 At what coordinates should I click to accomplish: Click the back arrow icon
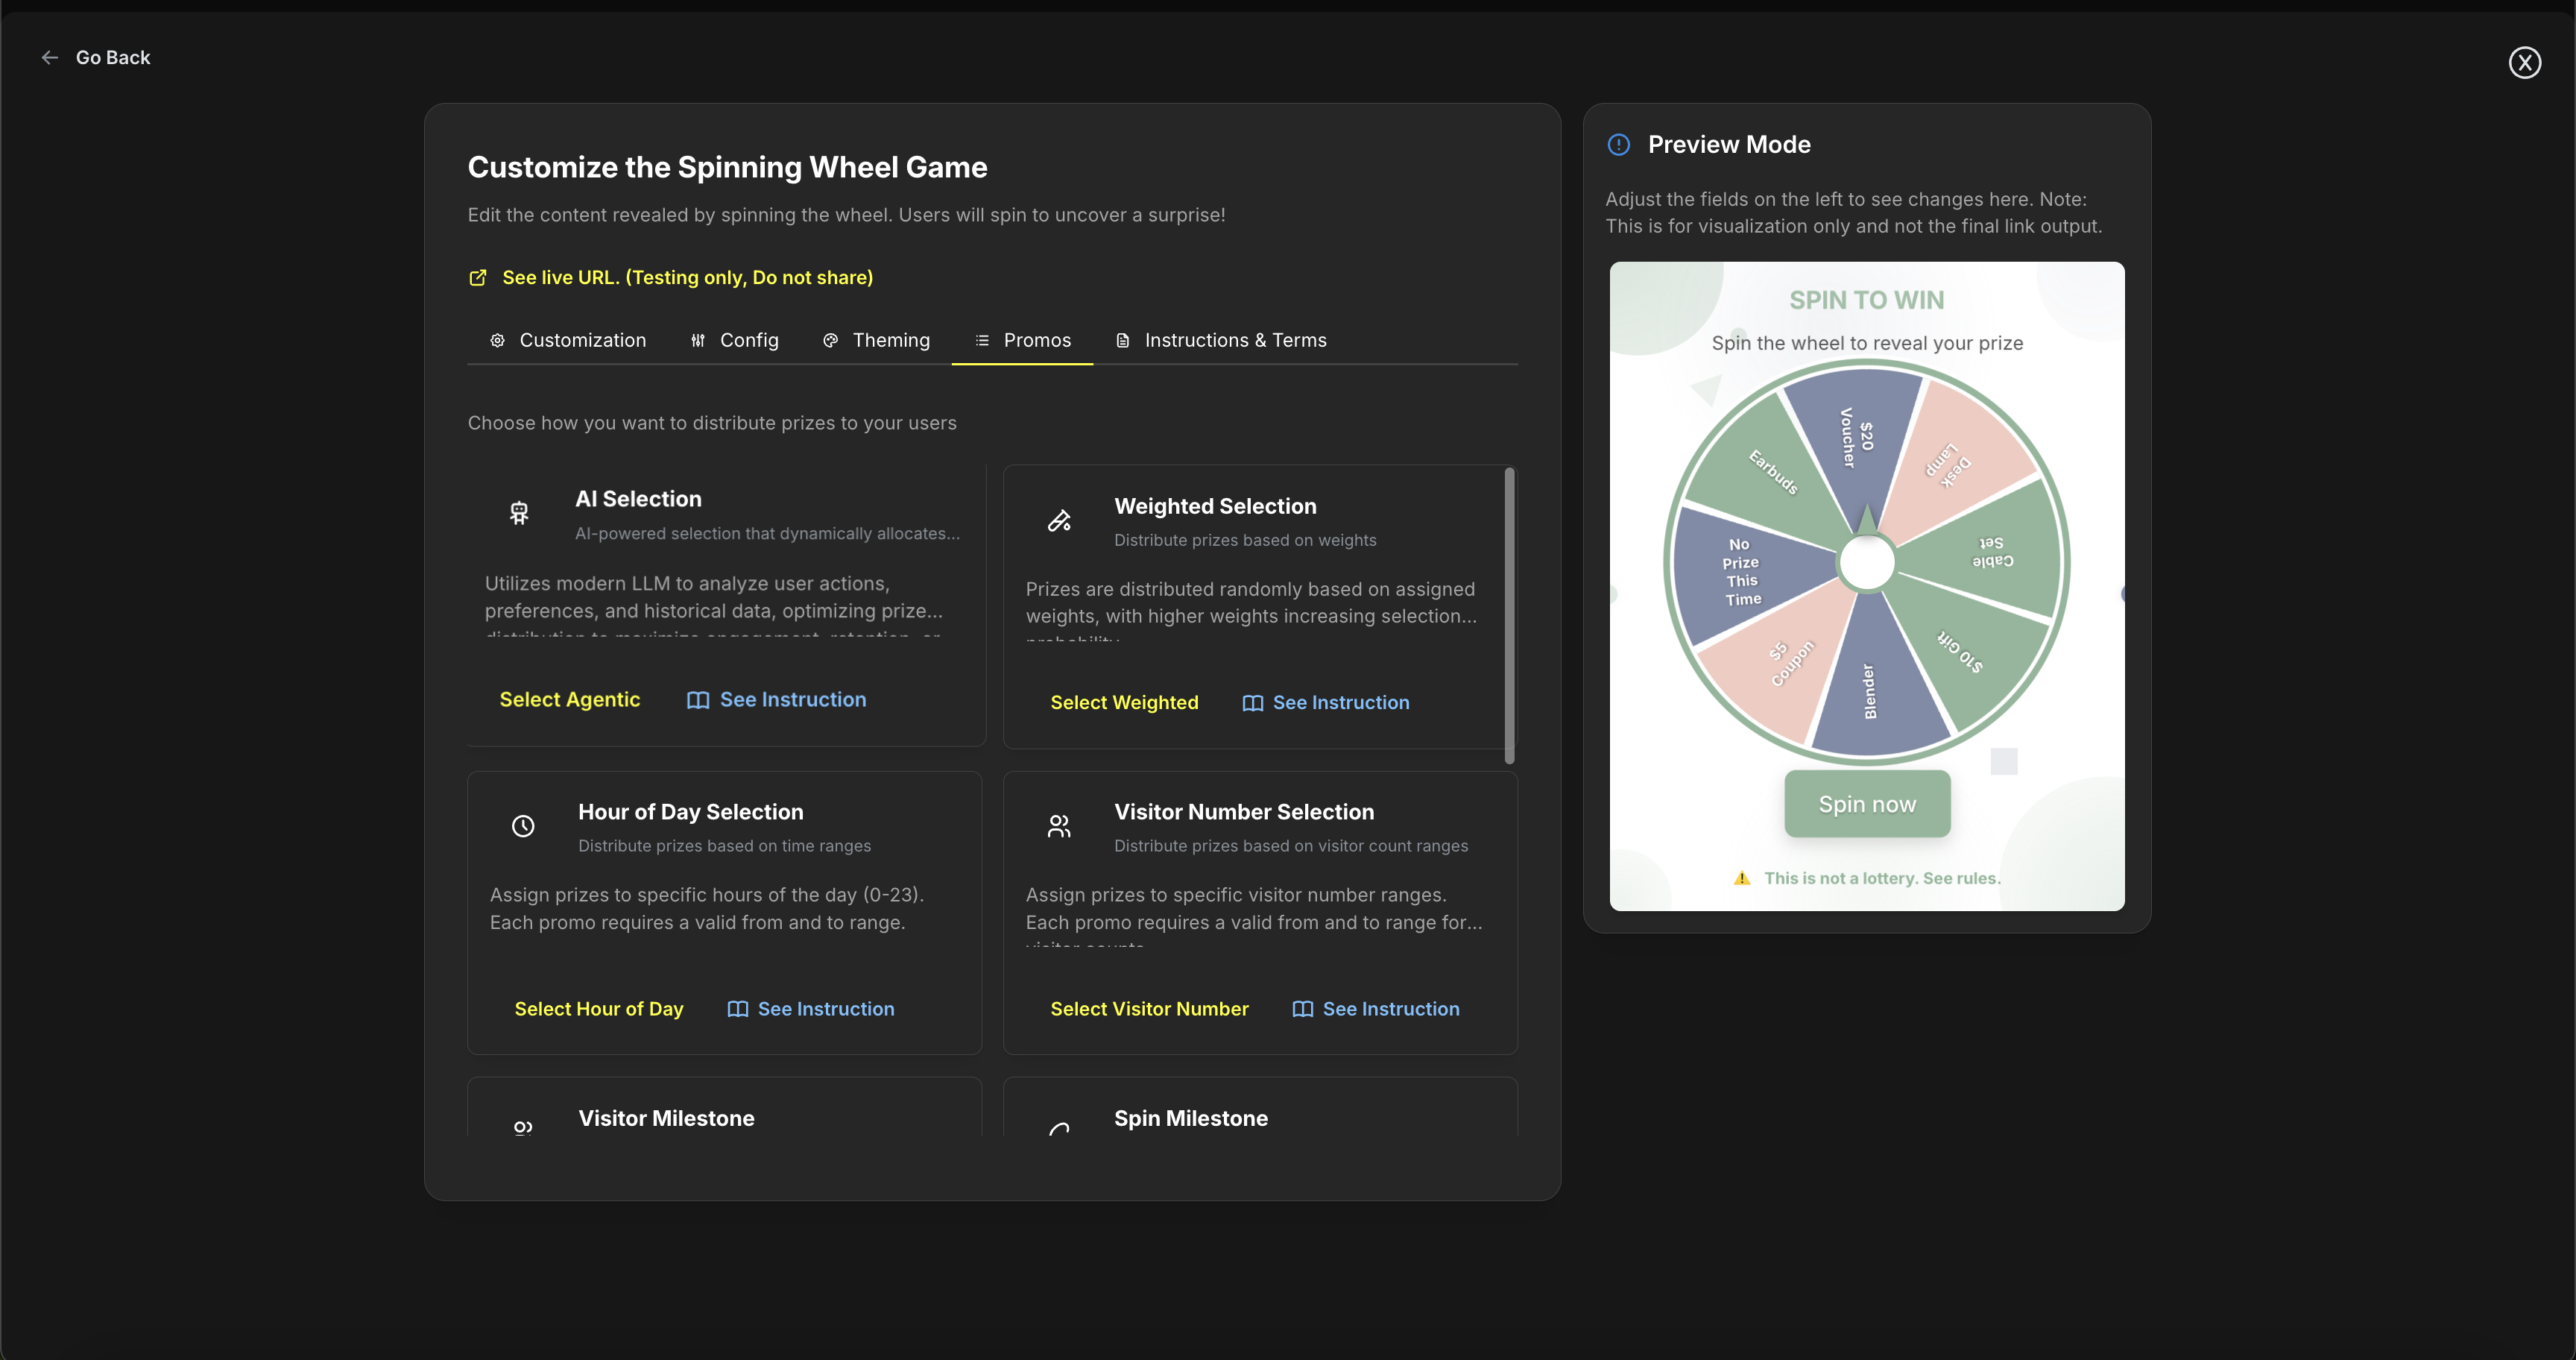tap(49, 58)
